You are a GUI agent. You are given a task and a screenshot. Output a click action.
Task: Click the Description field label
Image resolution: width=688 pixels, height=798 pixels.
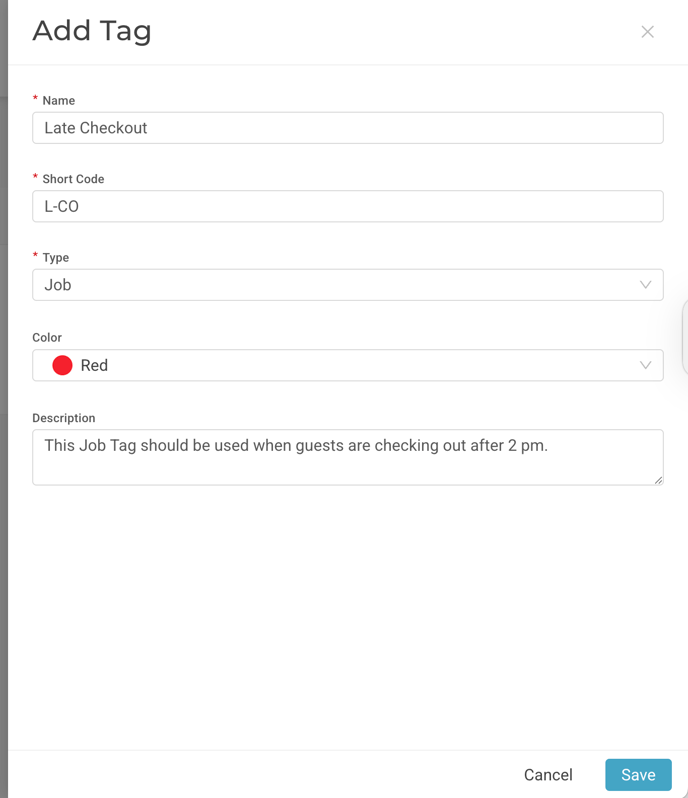(64, 418)
